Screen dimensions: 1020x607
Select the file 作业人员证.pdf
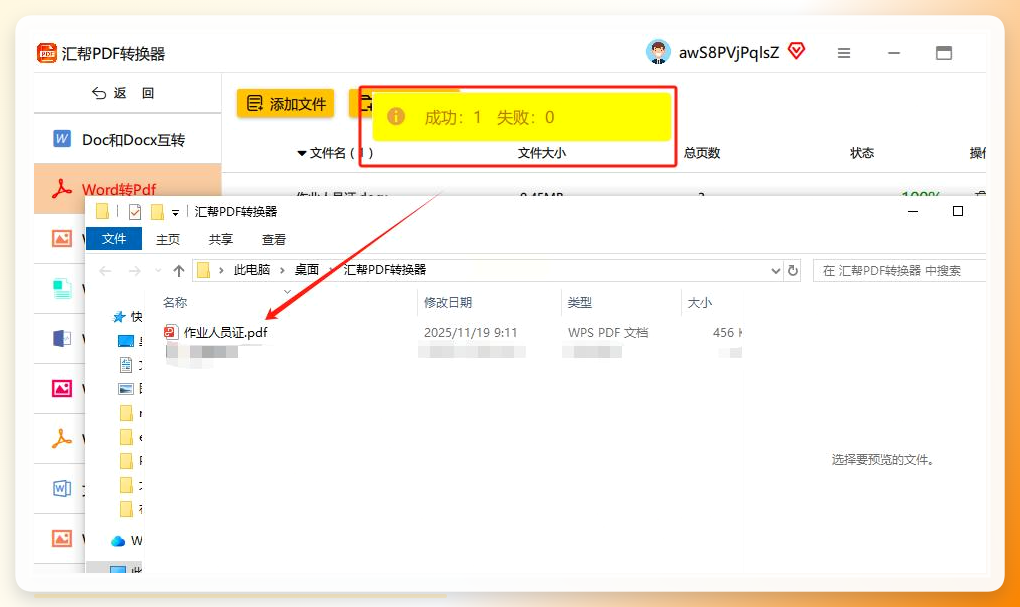[x=225, y=332]
